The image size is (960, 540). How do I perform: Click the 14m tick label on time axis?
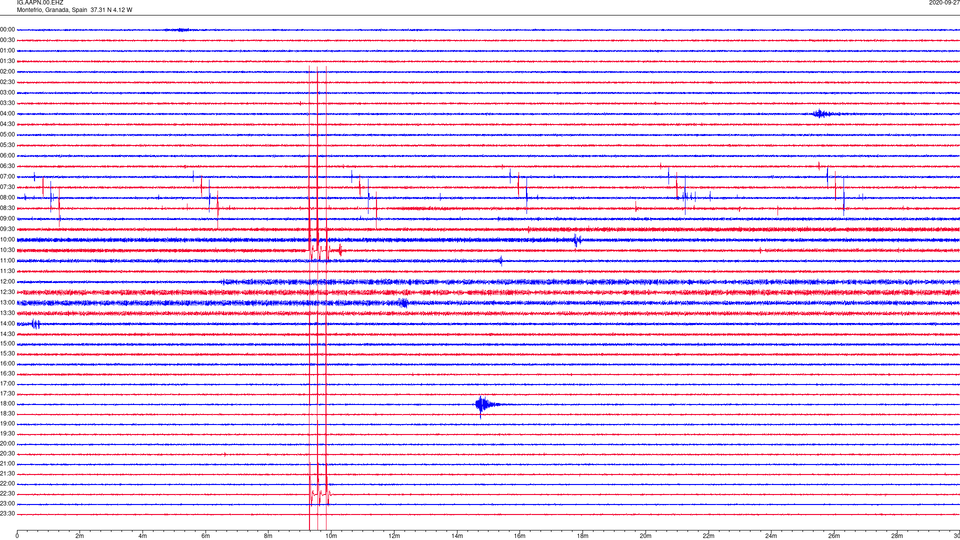(457, 536)
